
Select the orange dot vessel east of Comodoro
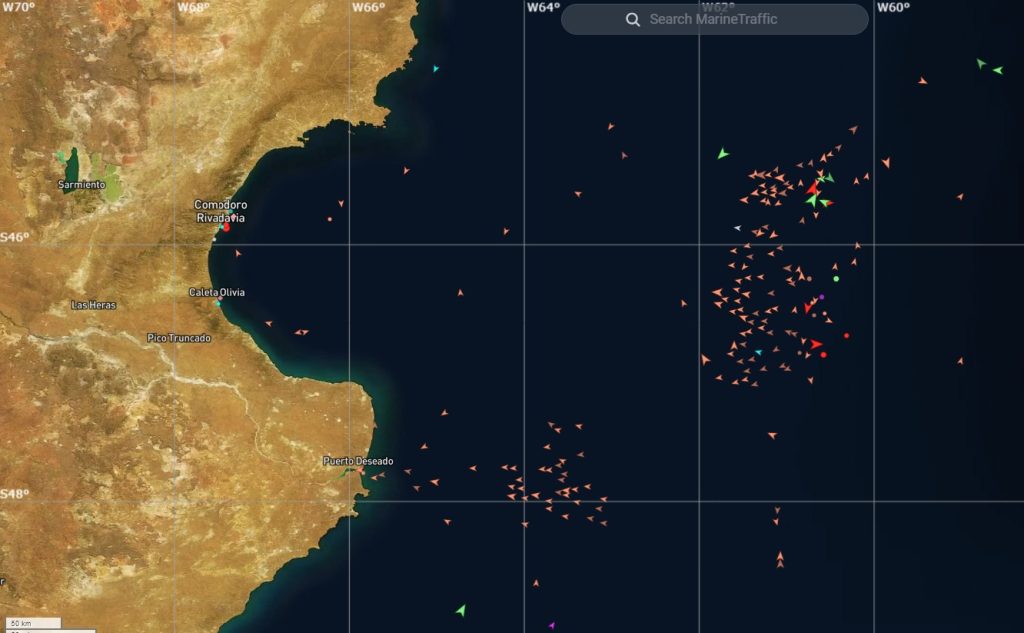click(329, 218)
